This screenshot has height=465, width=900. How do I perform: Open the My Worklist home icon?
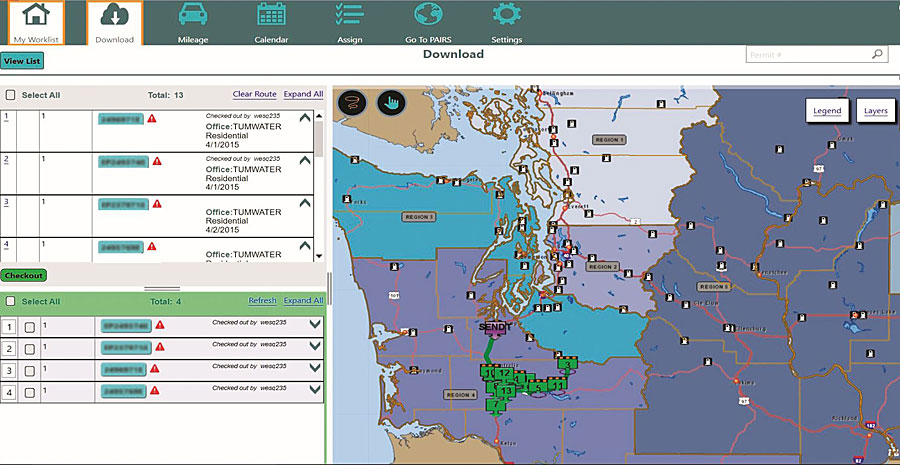point(36,14)
